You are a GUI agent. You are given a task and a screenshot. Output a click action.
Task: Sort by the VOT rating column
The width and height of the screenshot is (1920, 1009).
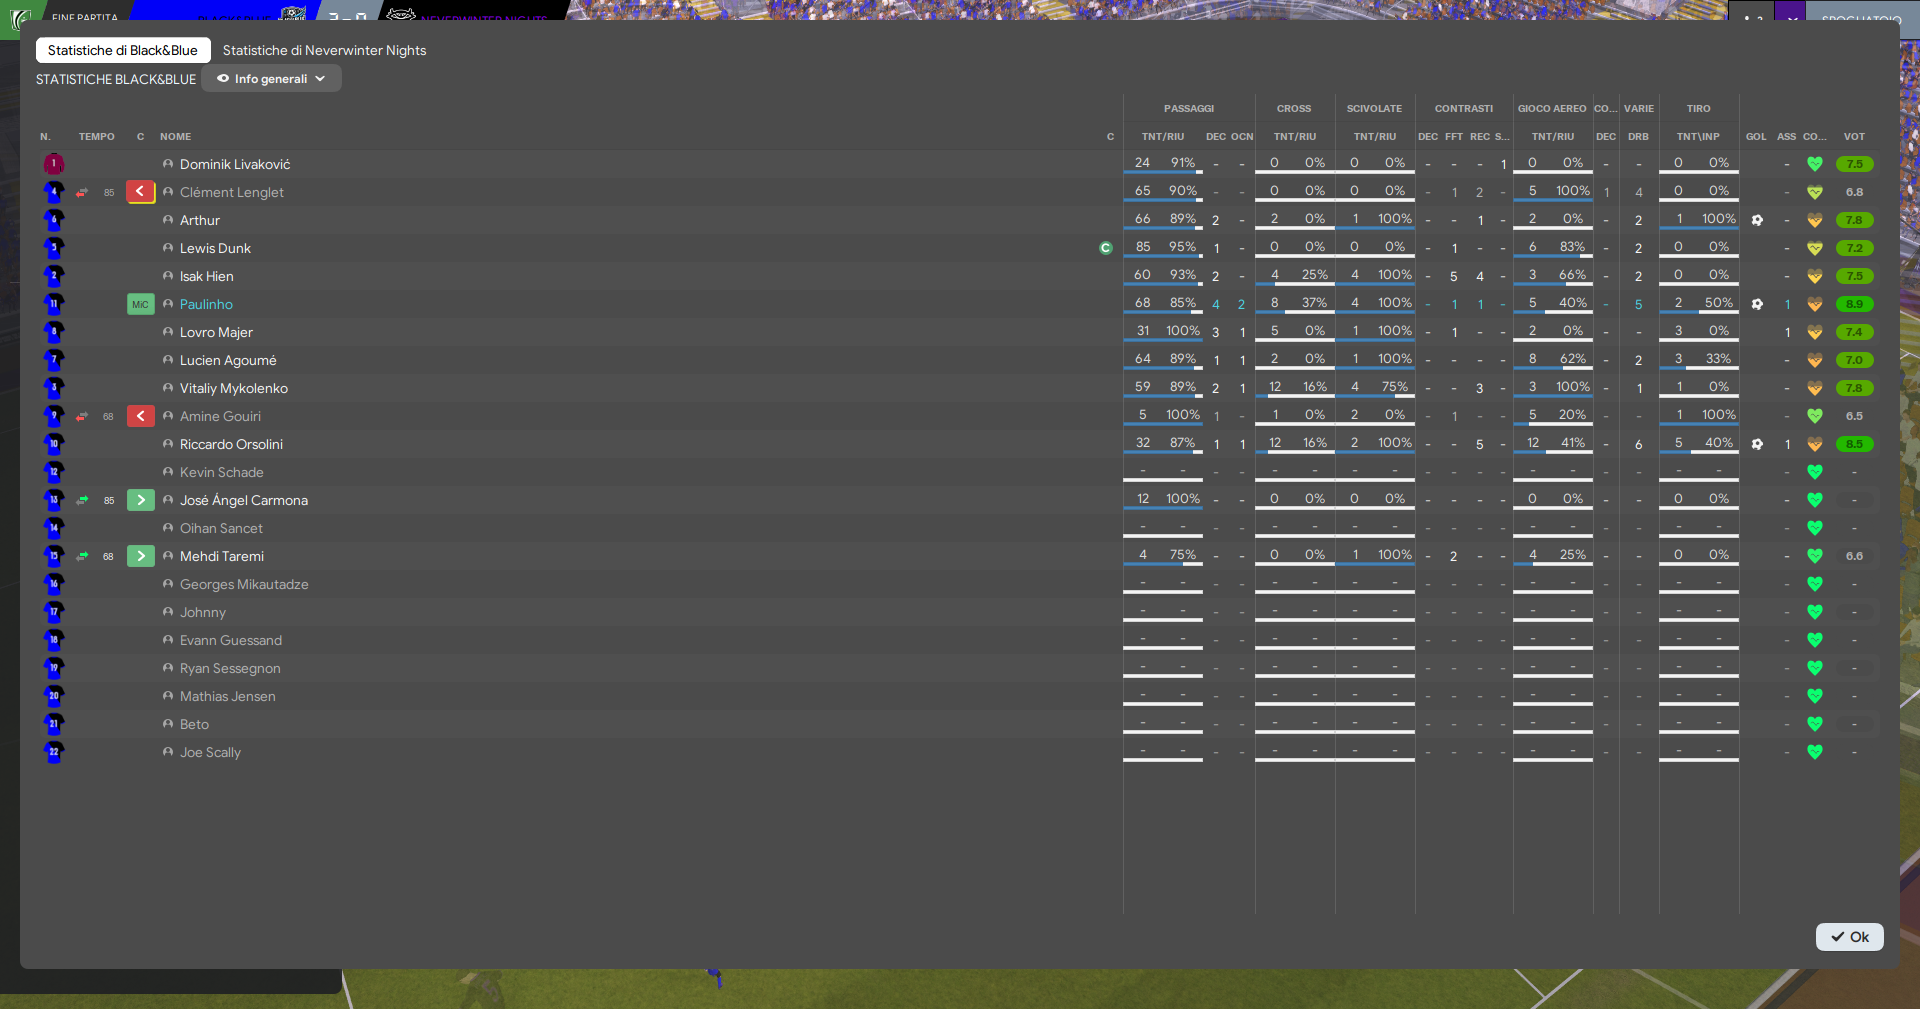point(1854,137)
